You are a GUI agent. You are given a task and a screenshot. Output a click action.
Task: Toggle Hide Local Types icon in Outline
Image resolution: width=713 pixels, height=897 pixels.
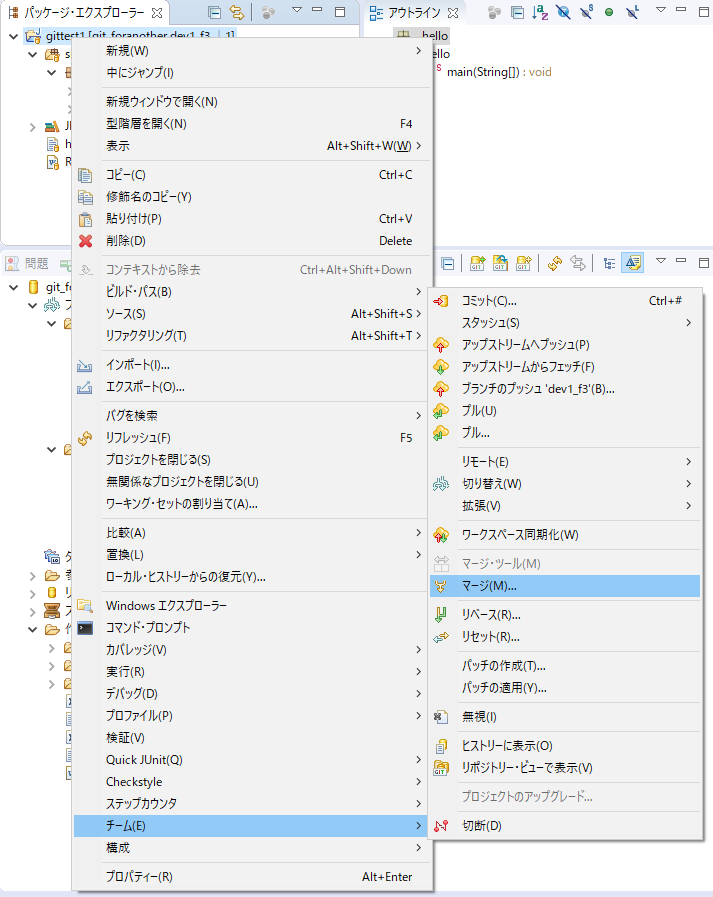pyautogui.click(x=632, y=12)
